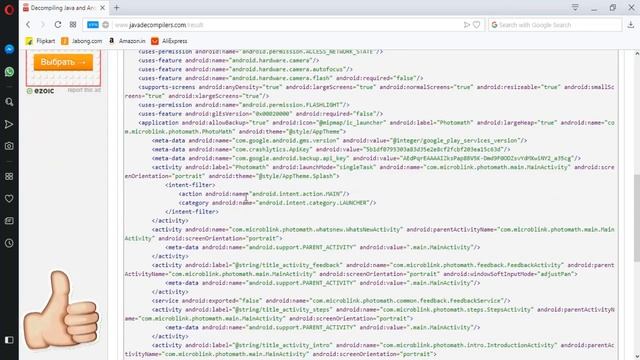Open the Jabong.com bookmark
640x360 pixels.
(x=82, y=41)
